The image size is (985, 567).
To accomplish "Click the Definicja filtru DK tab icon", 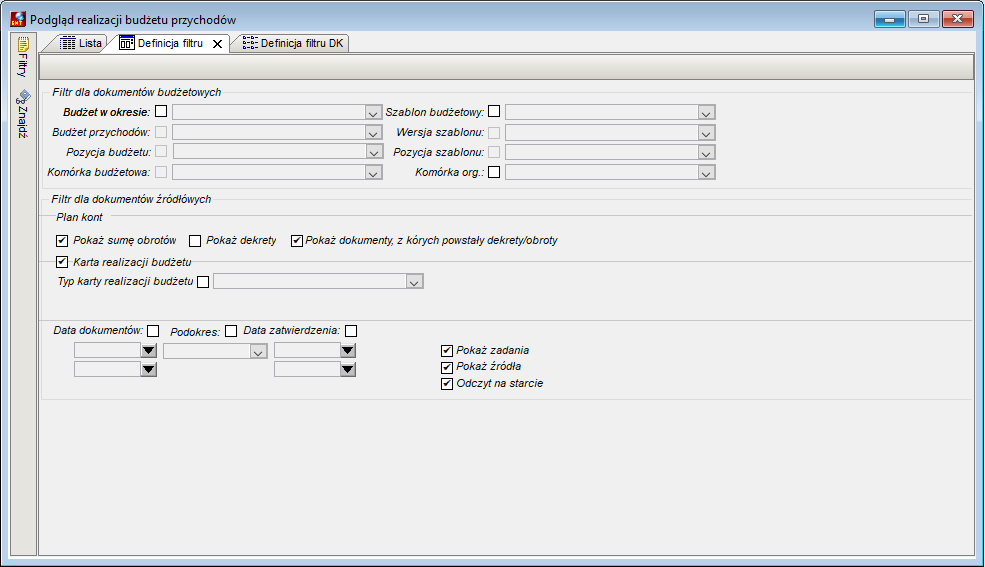I will (x=250, y=43).
